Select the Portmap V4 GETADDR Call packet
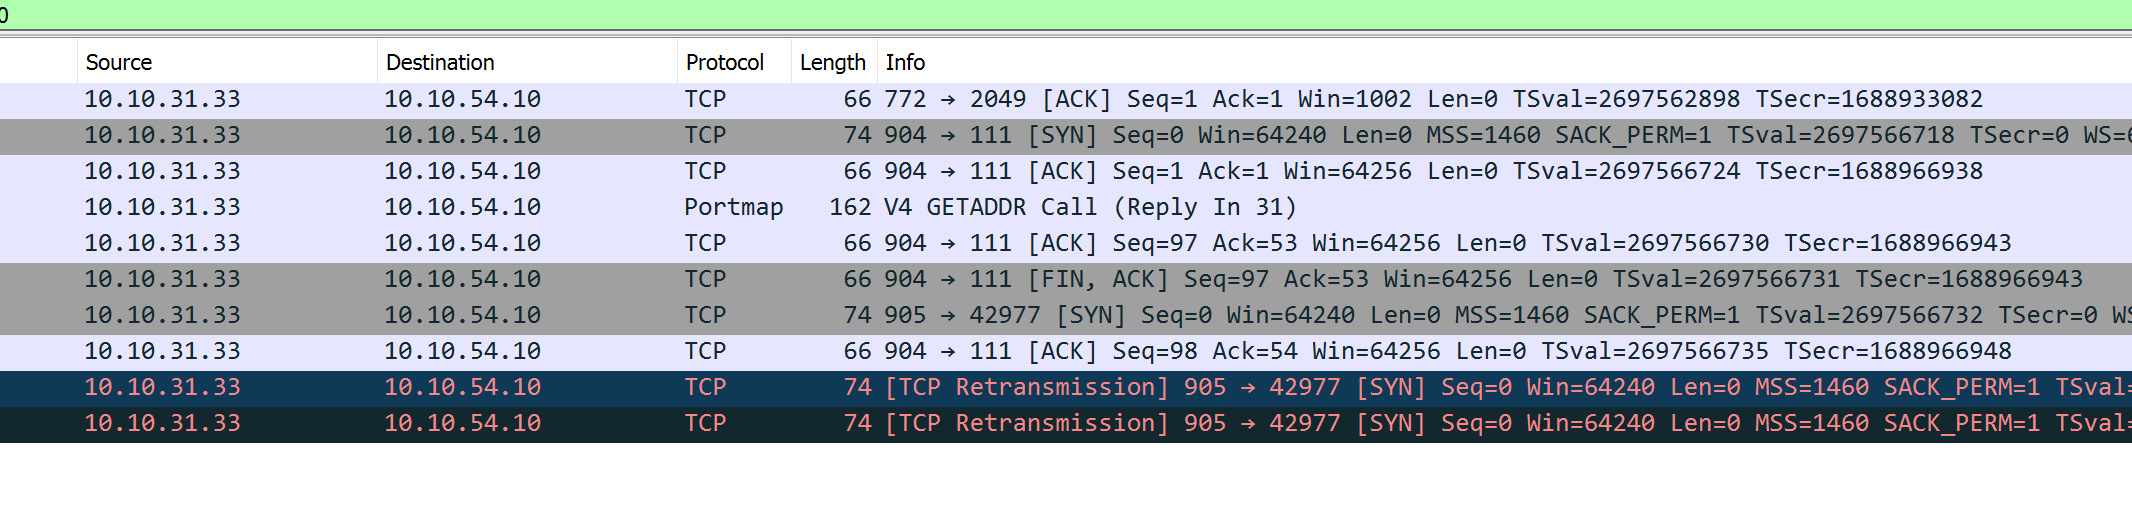Image resolution: width=2132 pixels, height=505 pixels. pyautogui.click(x=1090, y=207)
